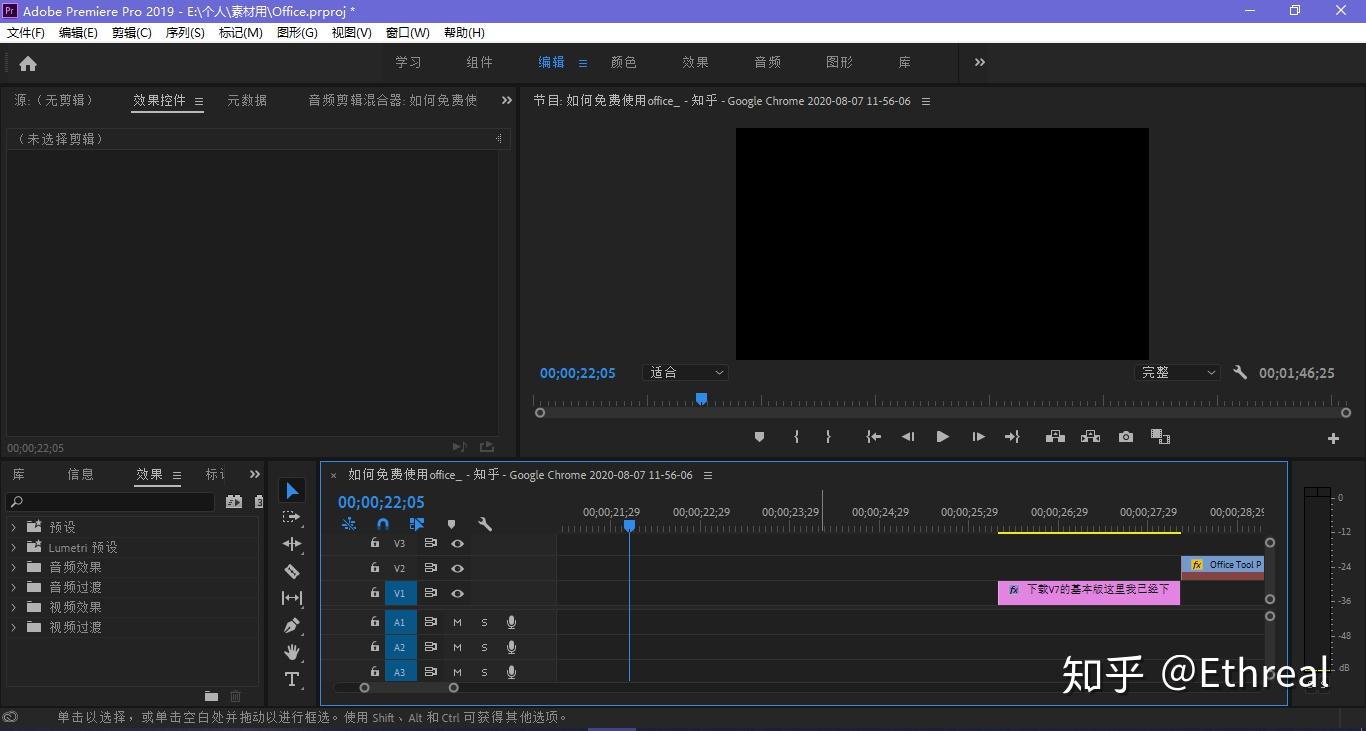Click the Add Marker button in Program monitor
The width and height of the screenshot is (1366, 731).
pos(759,437)
